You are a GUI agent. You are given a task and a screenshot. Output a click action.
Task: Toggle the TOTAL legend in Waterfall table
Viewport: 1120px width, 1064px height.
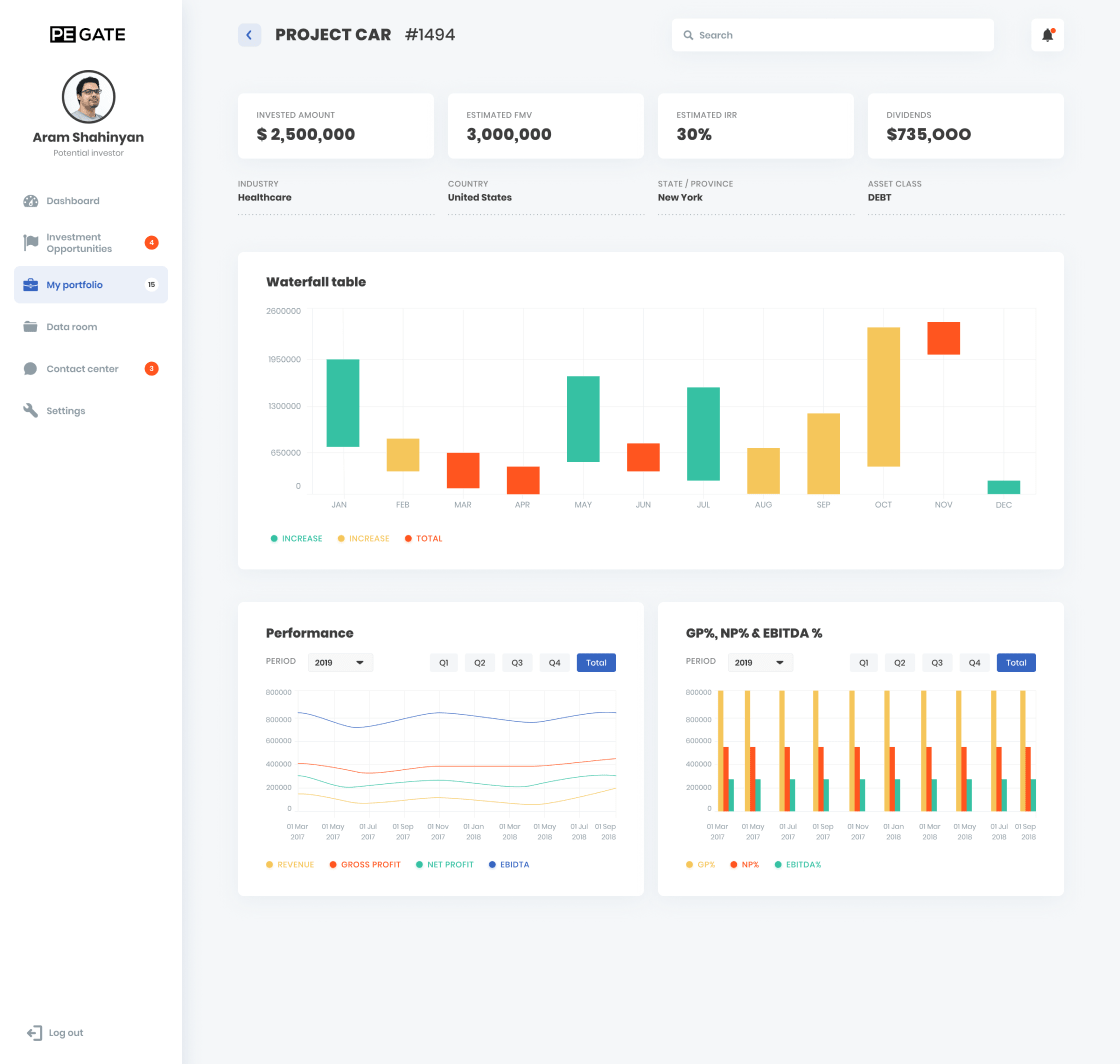(423, 539)
